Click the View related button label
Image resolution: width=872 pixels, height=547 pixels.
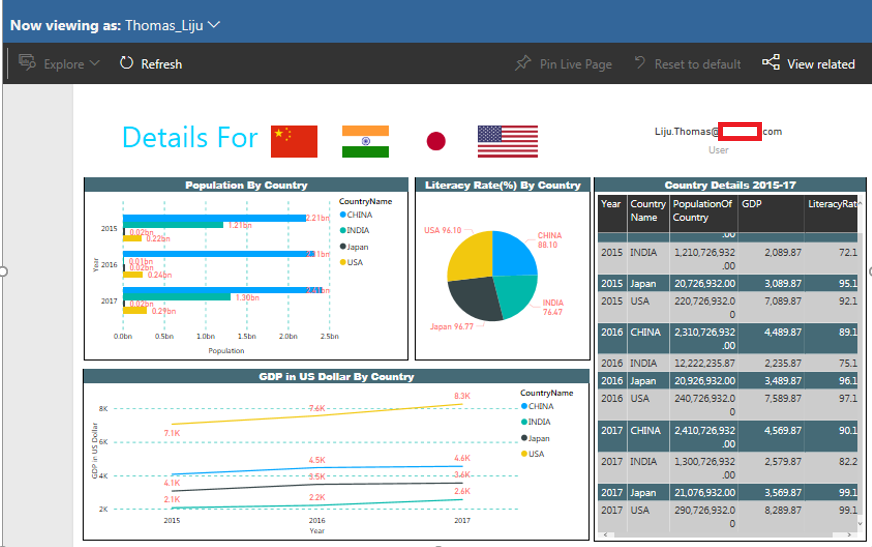pyautogui.click(x=821, y=64)
